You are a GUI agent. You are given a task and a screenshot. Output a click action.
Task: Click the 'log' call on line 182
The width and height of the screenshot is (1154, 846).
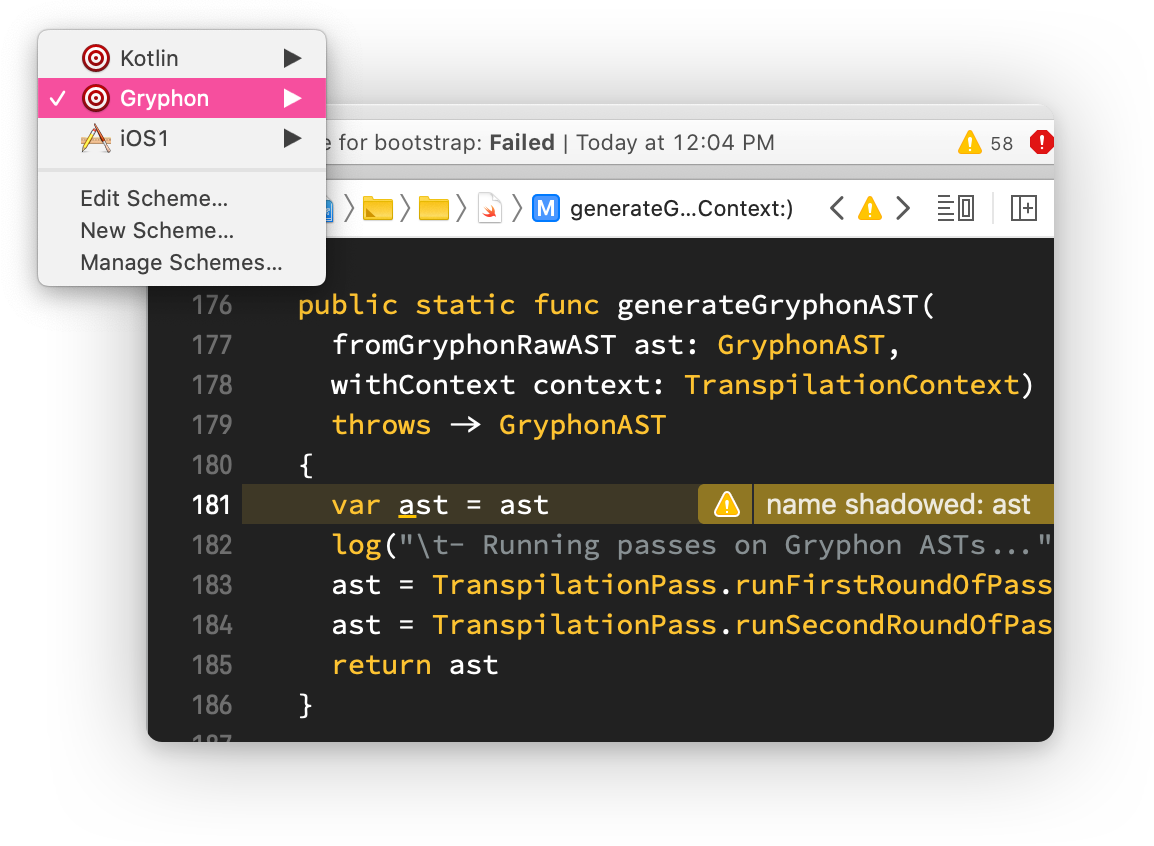coord(356,545)
